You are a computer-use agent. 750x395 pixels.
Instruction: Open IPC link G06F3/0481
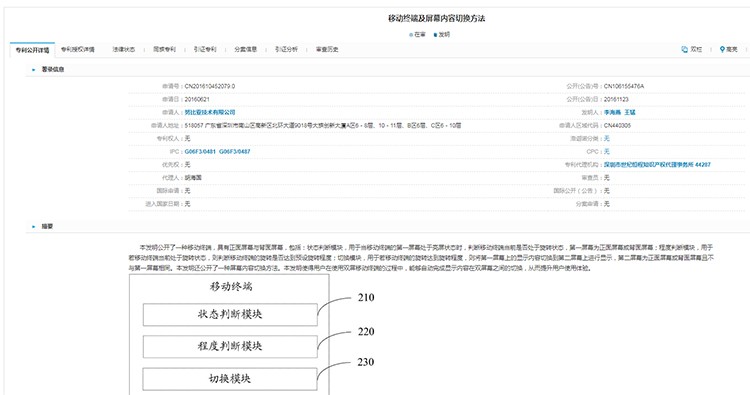pyautogui.click(x=200, y=151)
